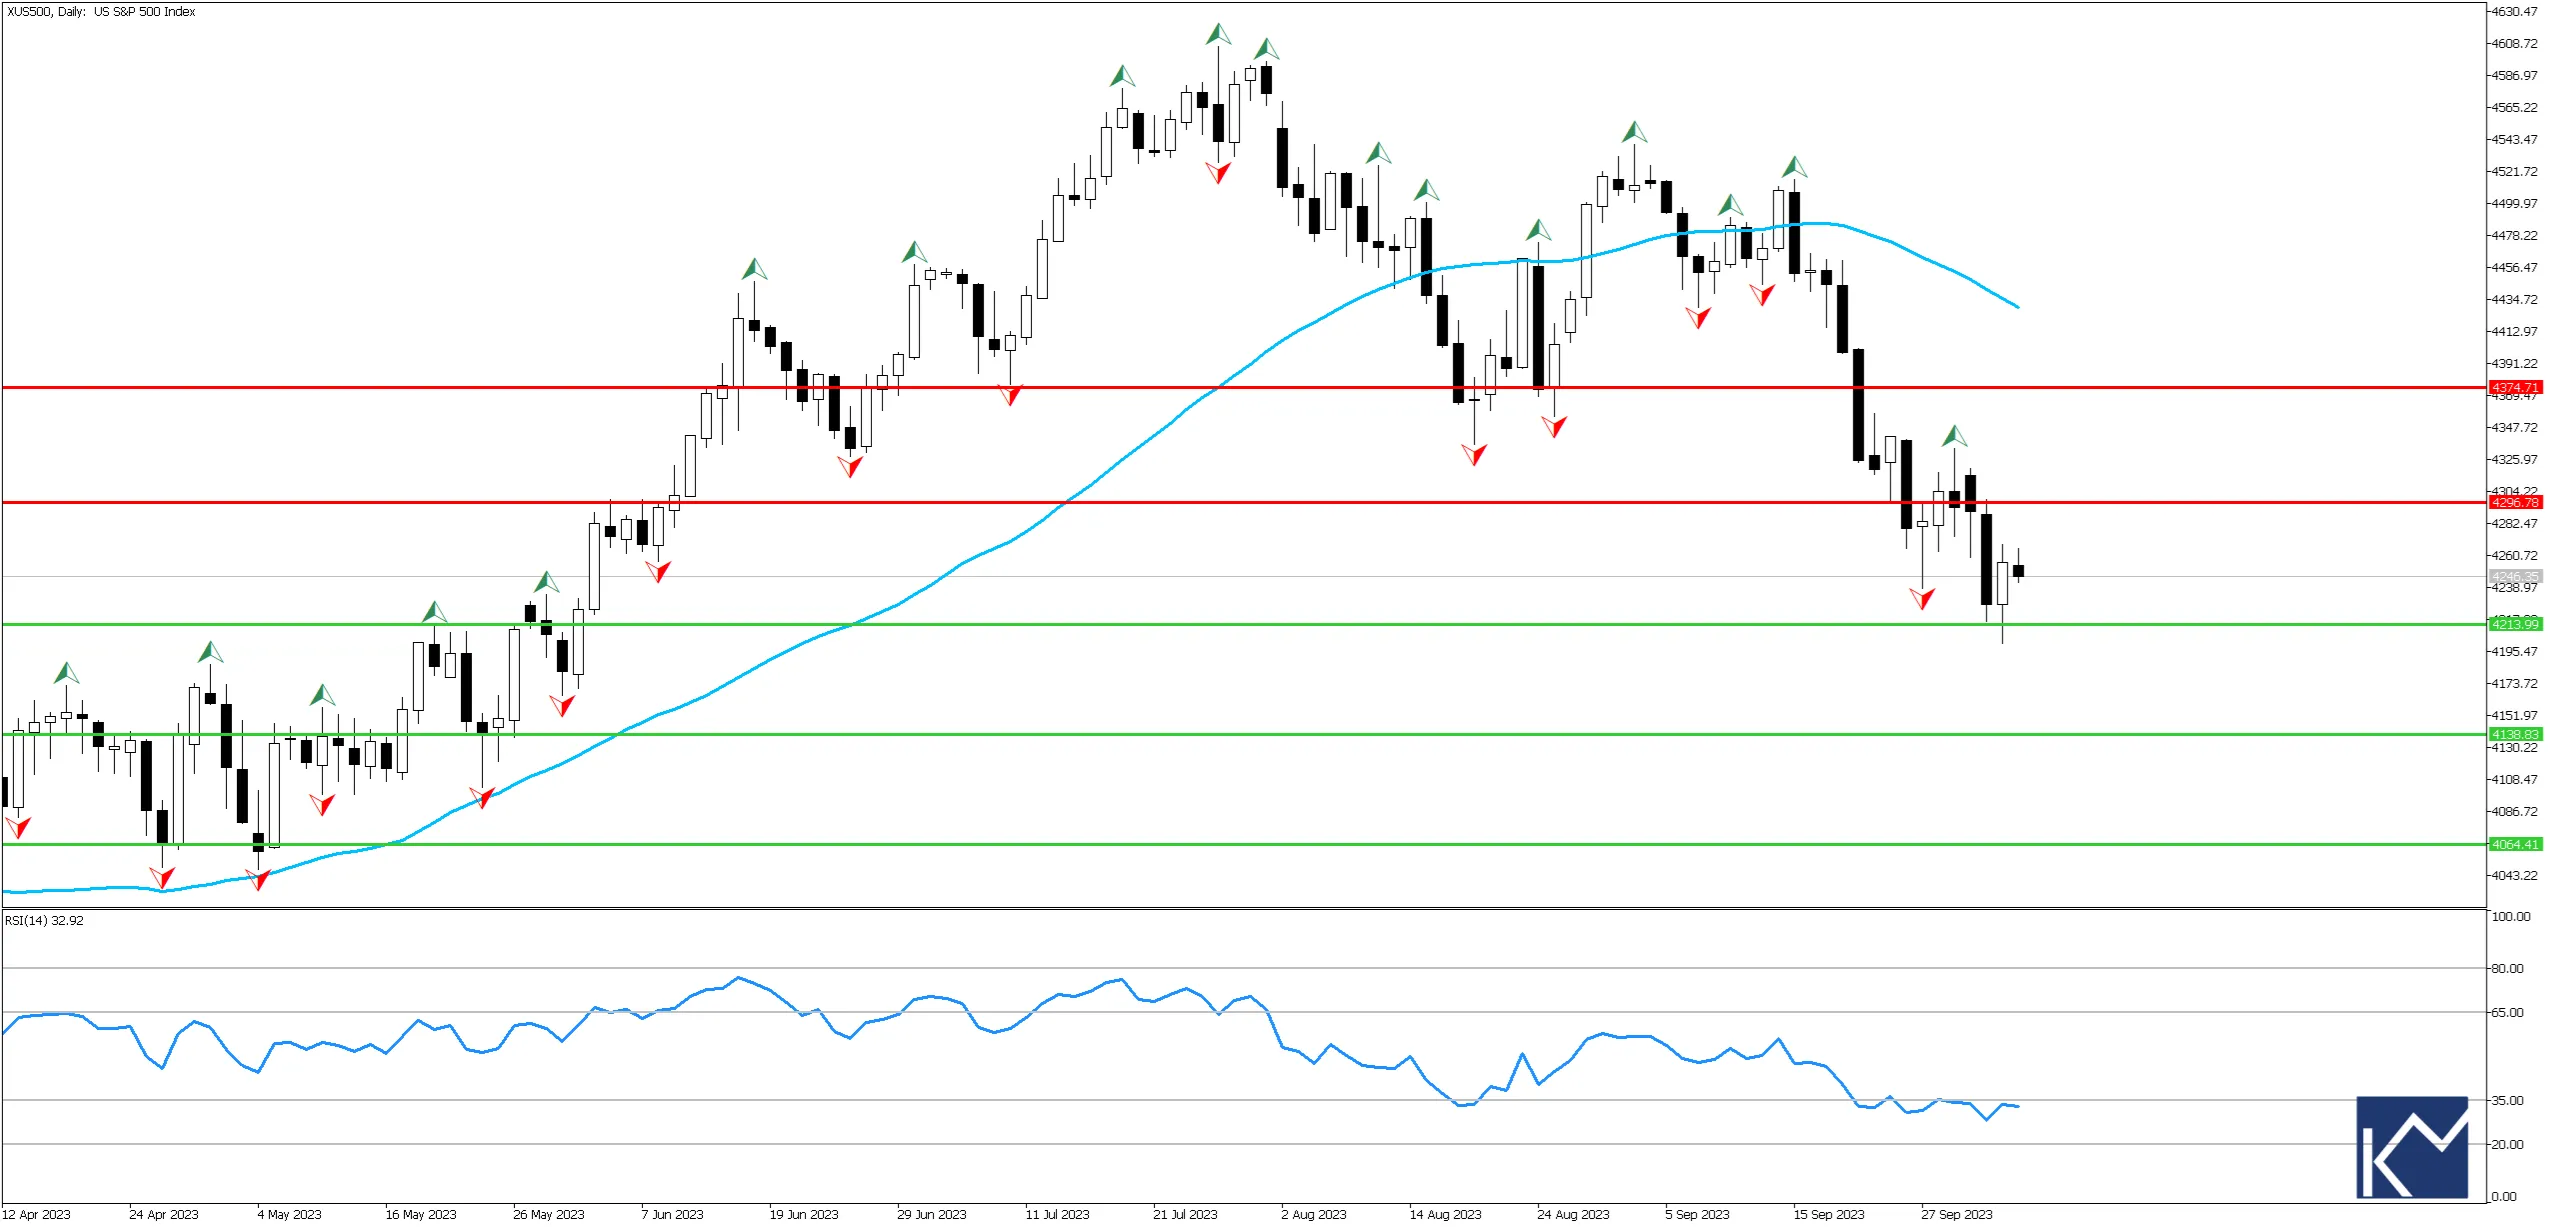Image resolution: width=2556 pixels, height=1227 pixels.
Task: Select the green 4138.83 support level label
Action: 2514,734
